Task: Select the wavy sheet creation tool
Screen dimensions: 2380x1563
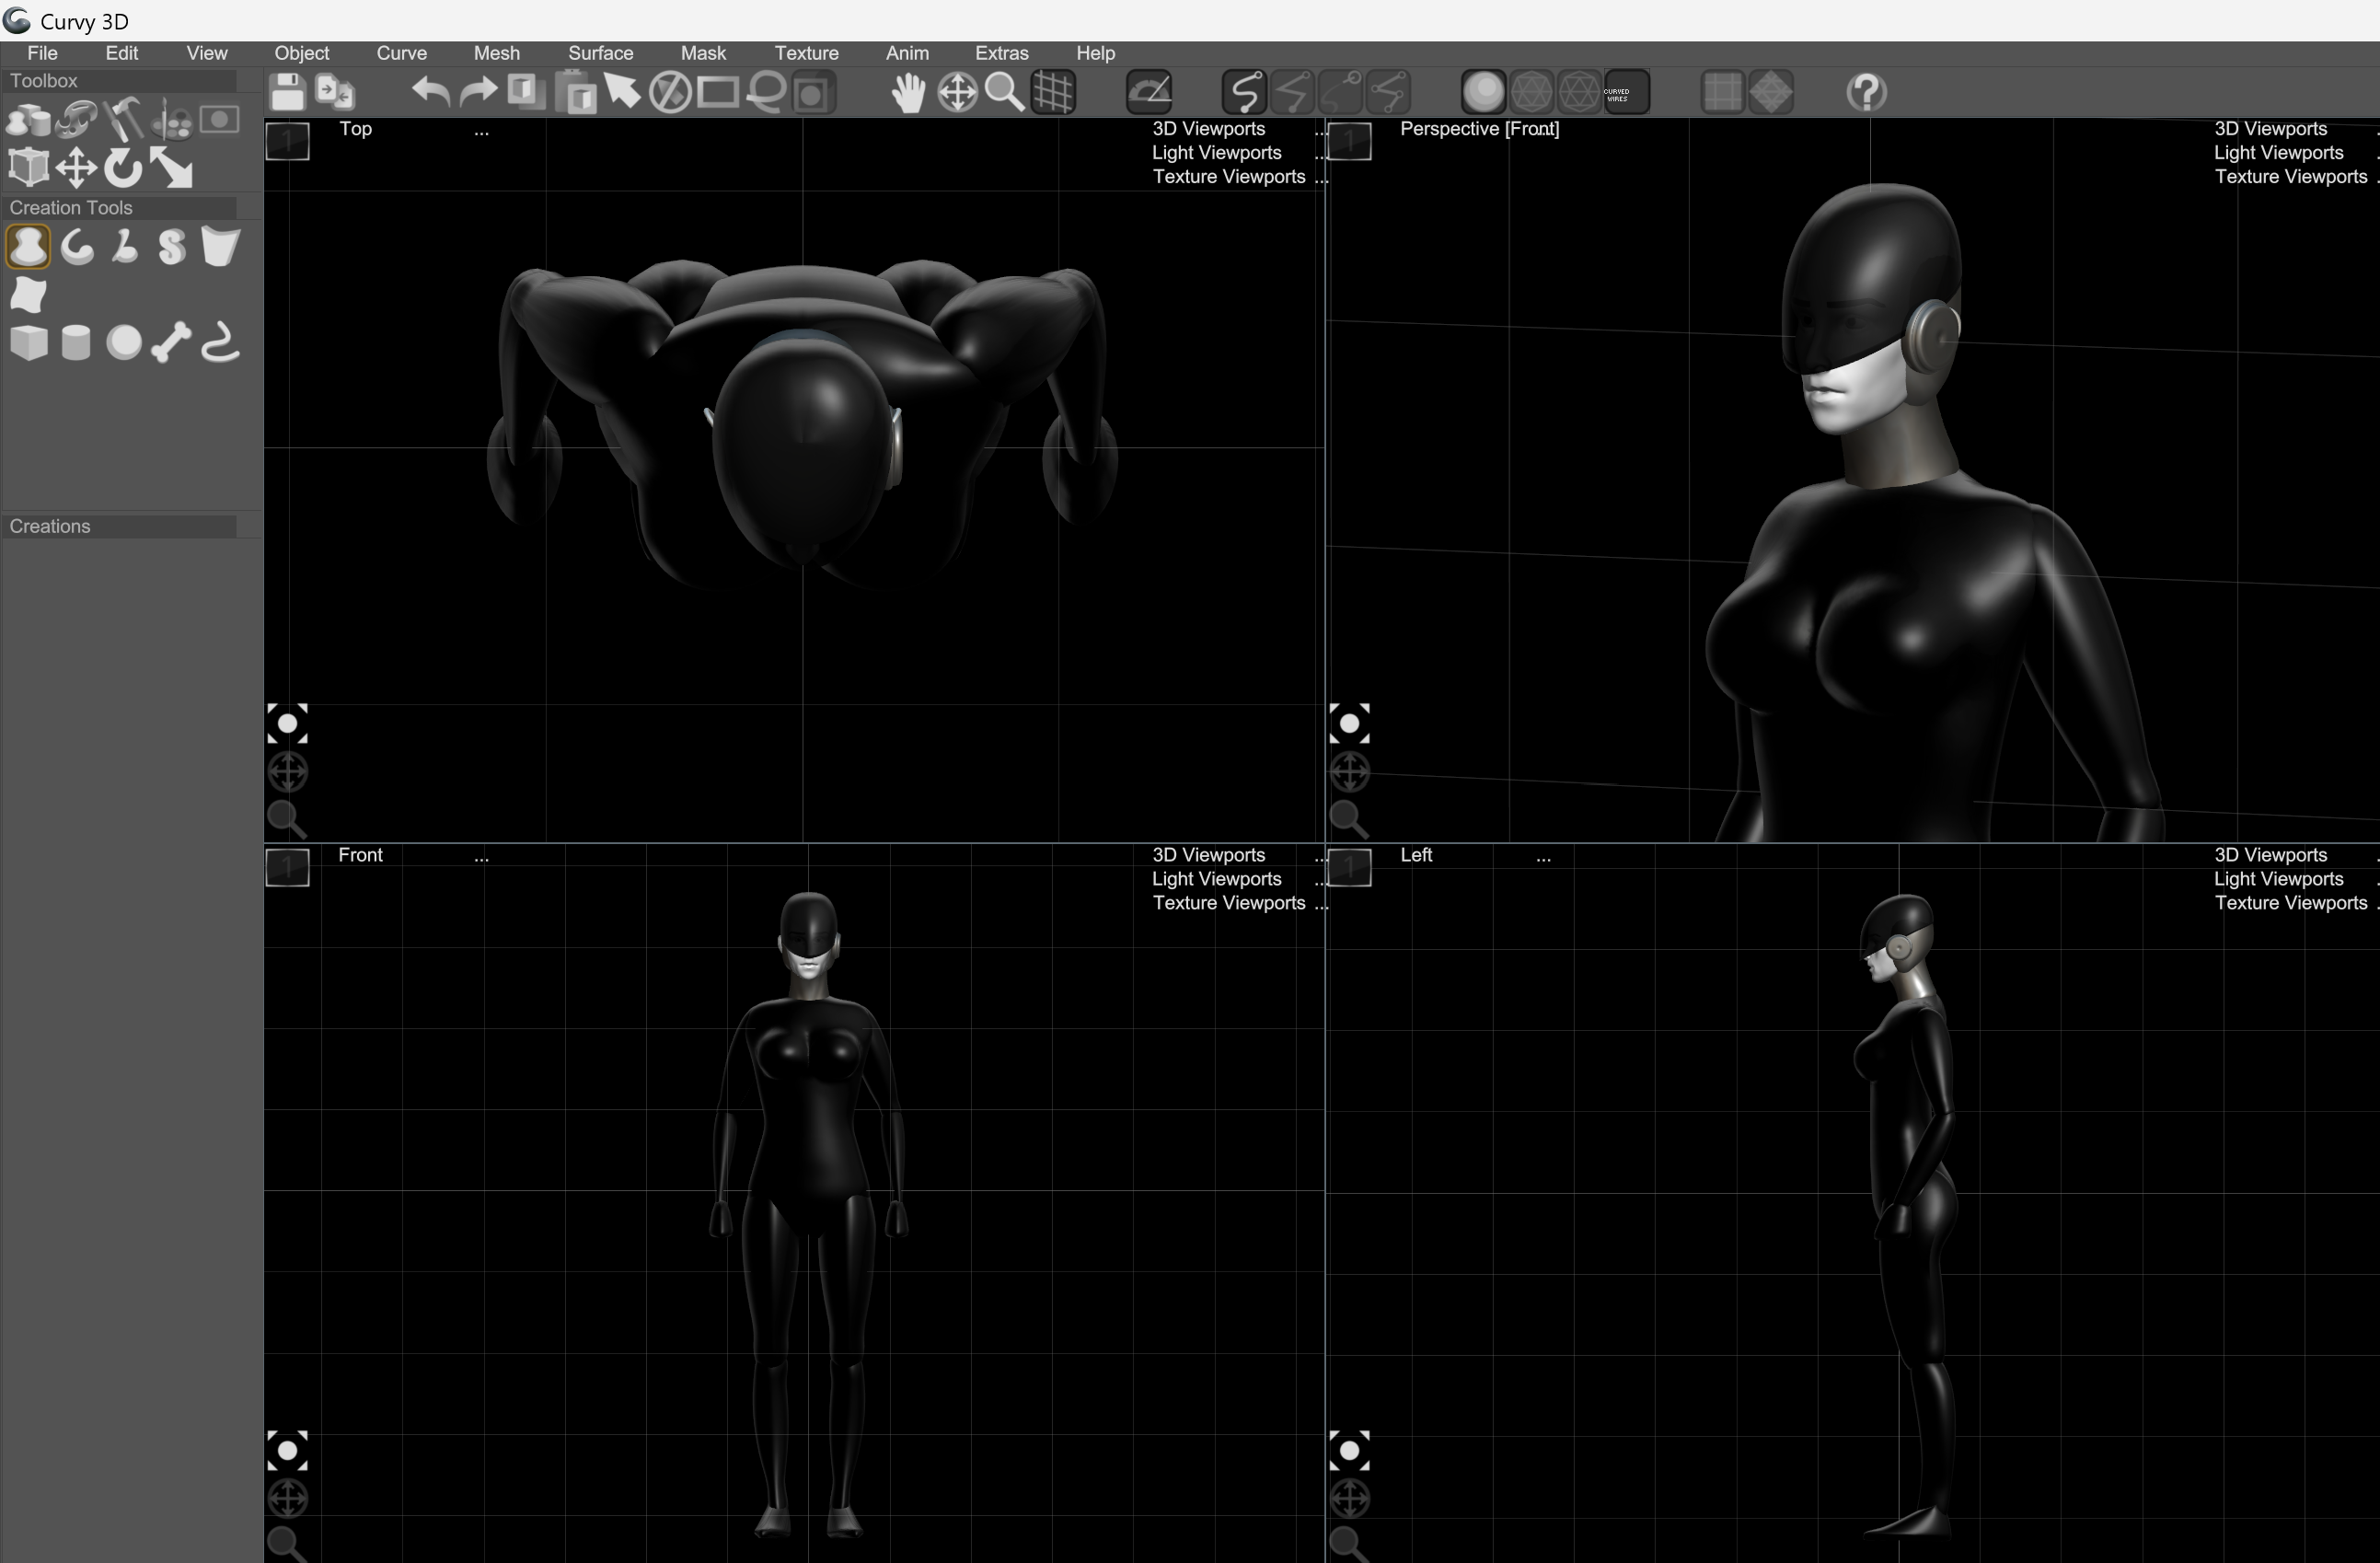Action: [x=28, y=295]
